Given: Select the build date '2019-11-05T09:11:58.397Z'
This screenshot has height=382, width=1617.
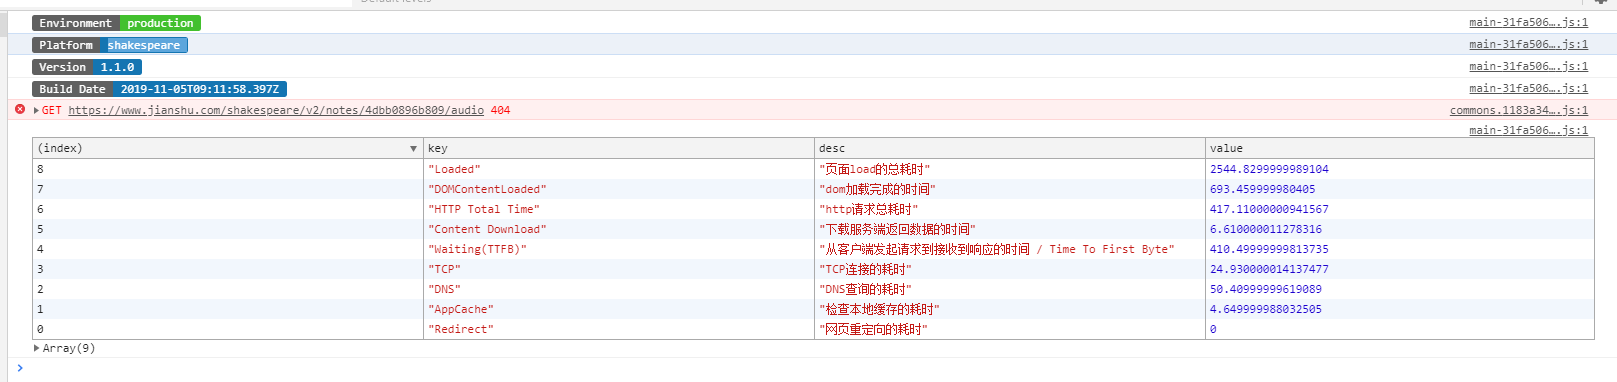Looking at the screenshot, I should (x=200, y=89).
